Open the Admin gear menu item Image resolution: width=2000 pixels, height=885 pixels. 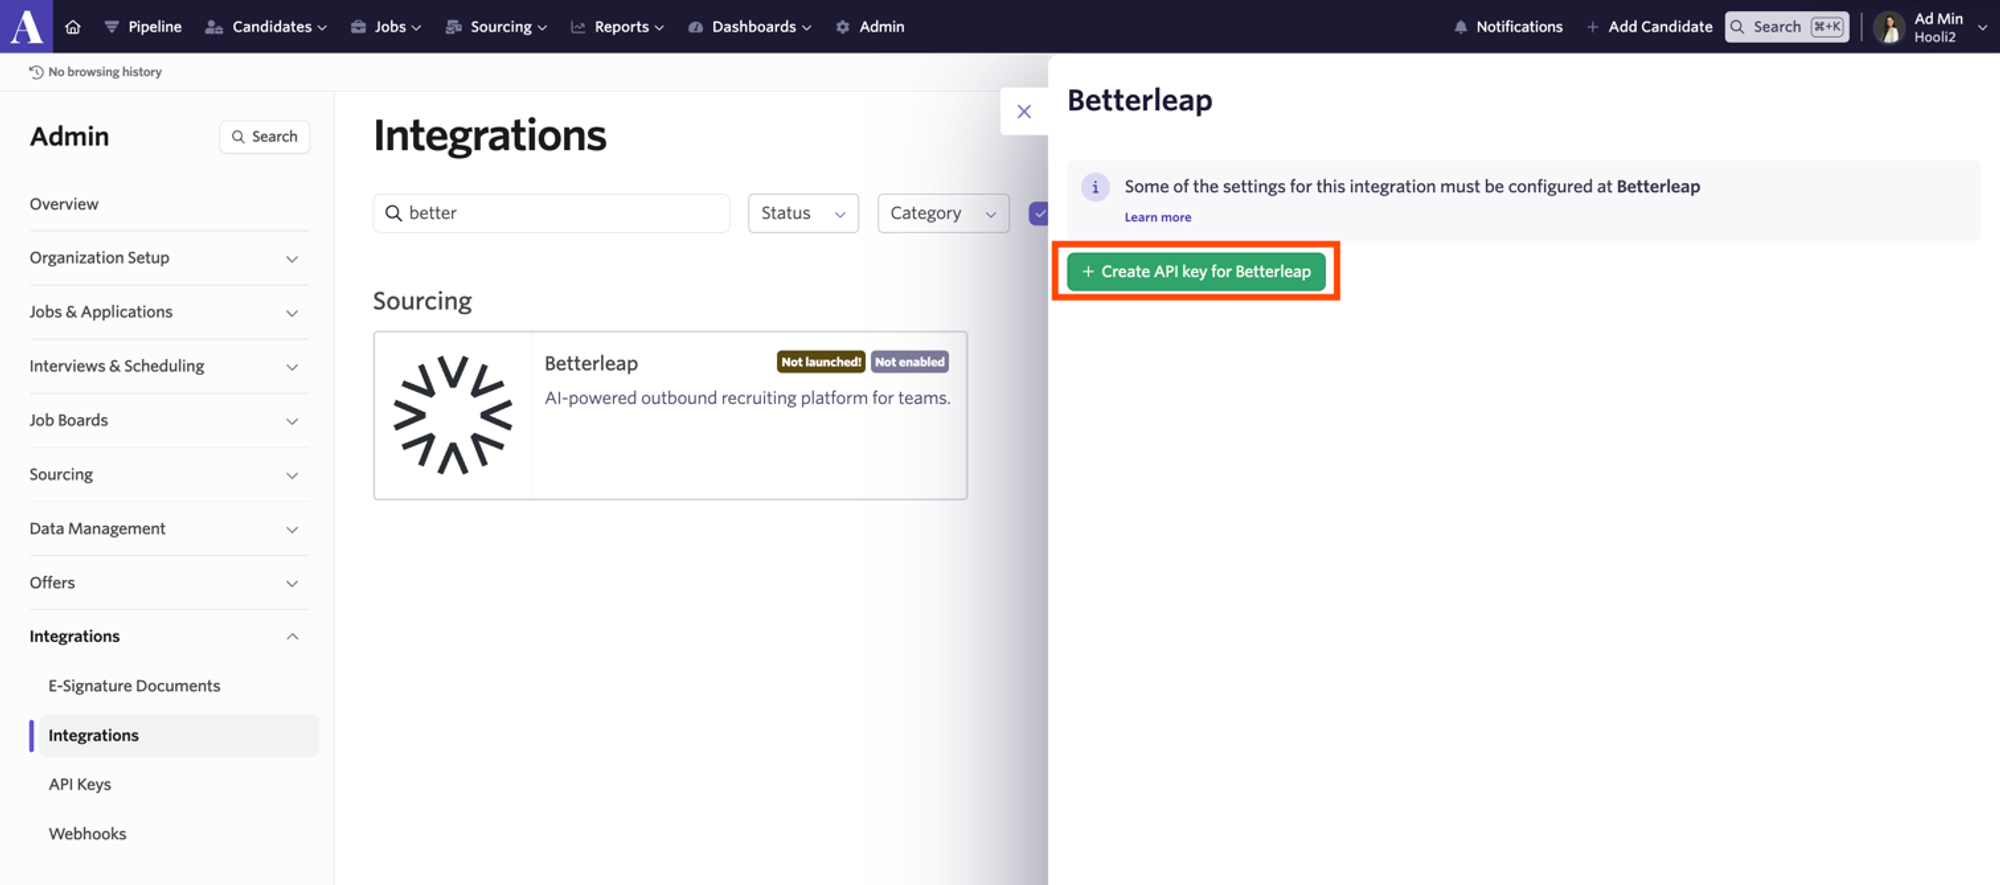870,27
